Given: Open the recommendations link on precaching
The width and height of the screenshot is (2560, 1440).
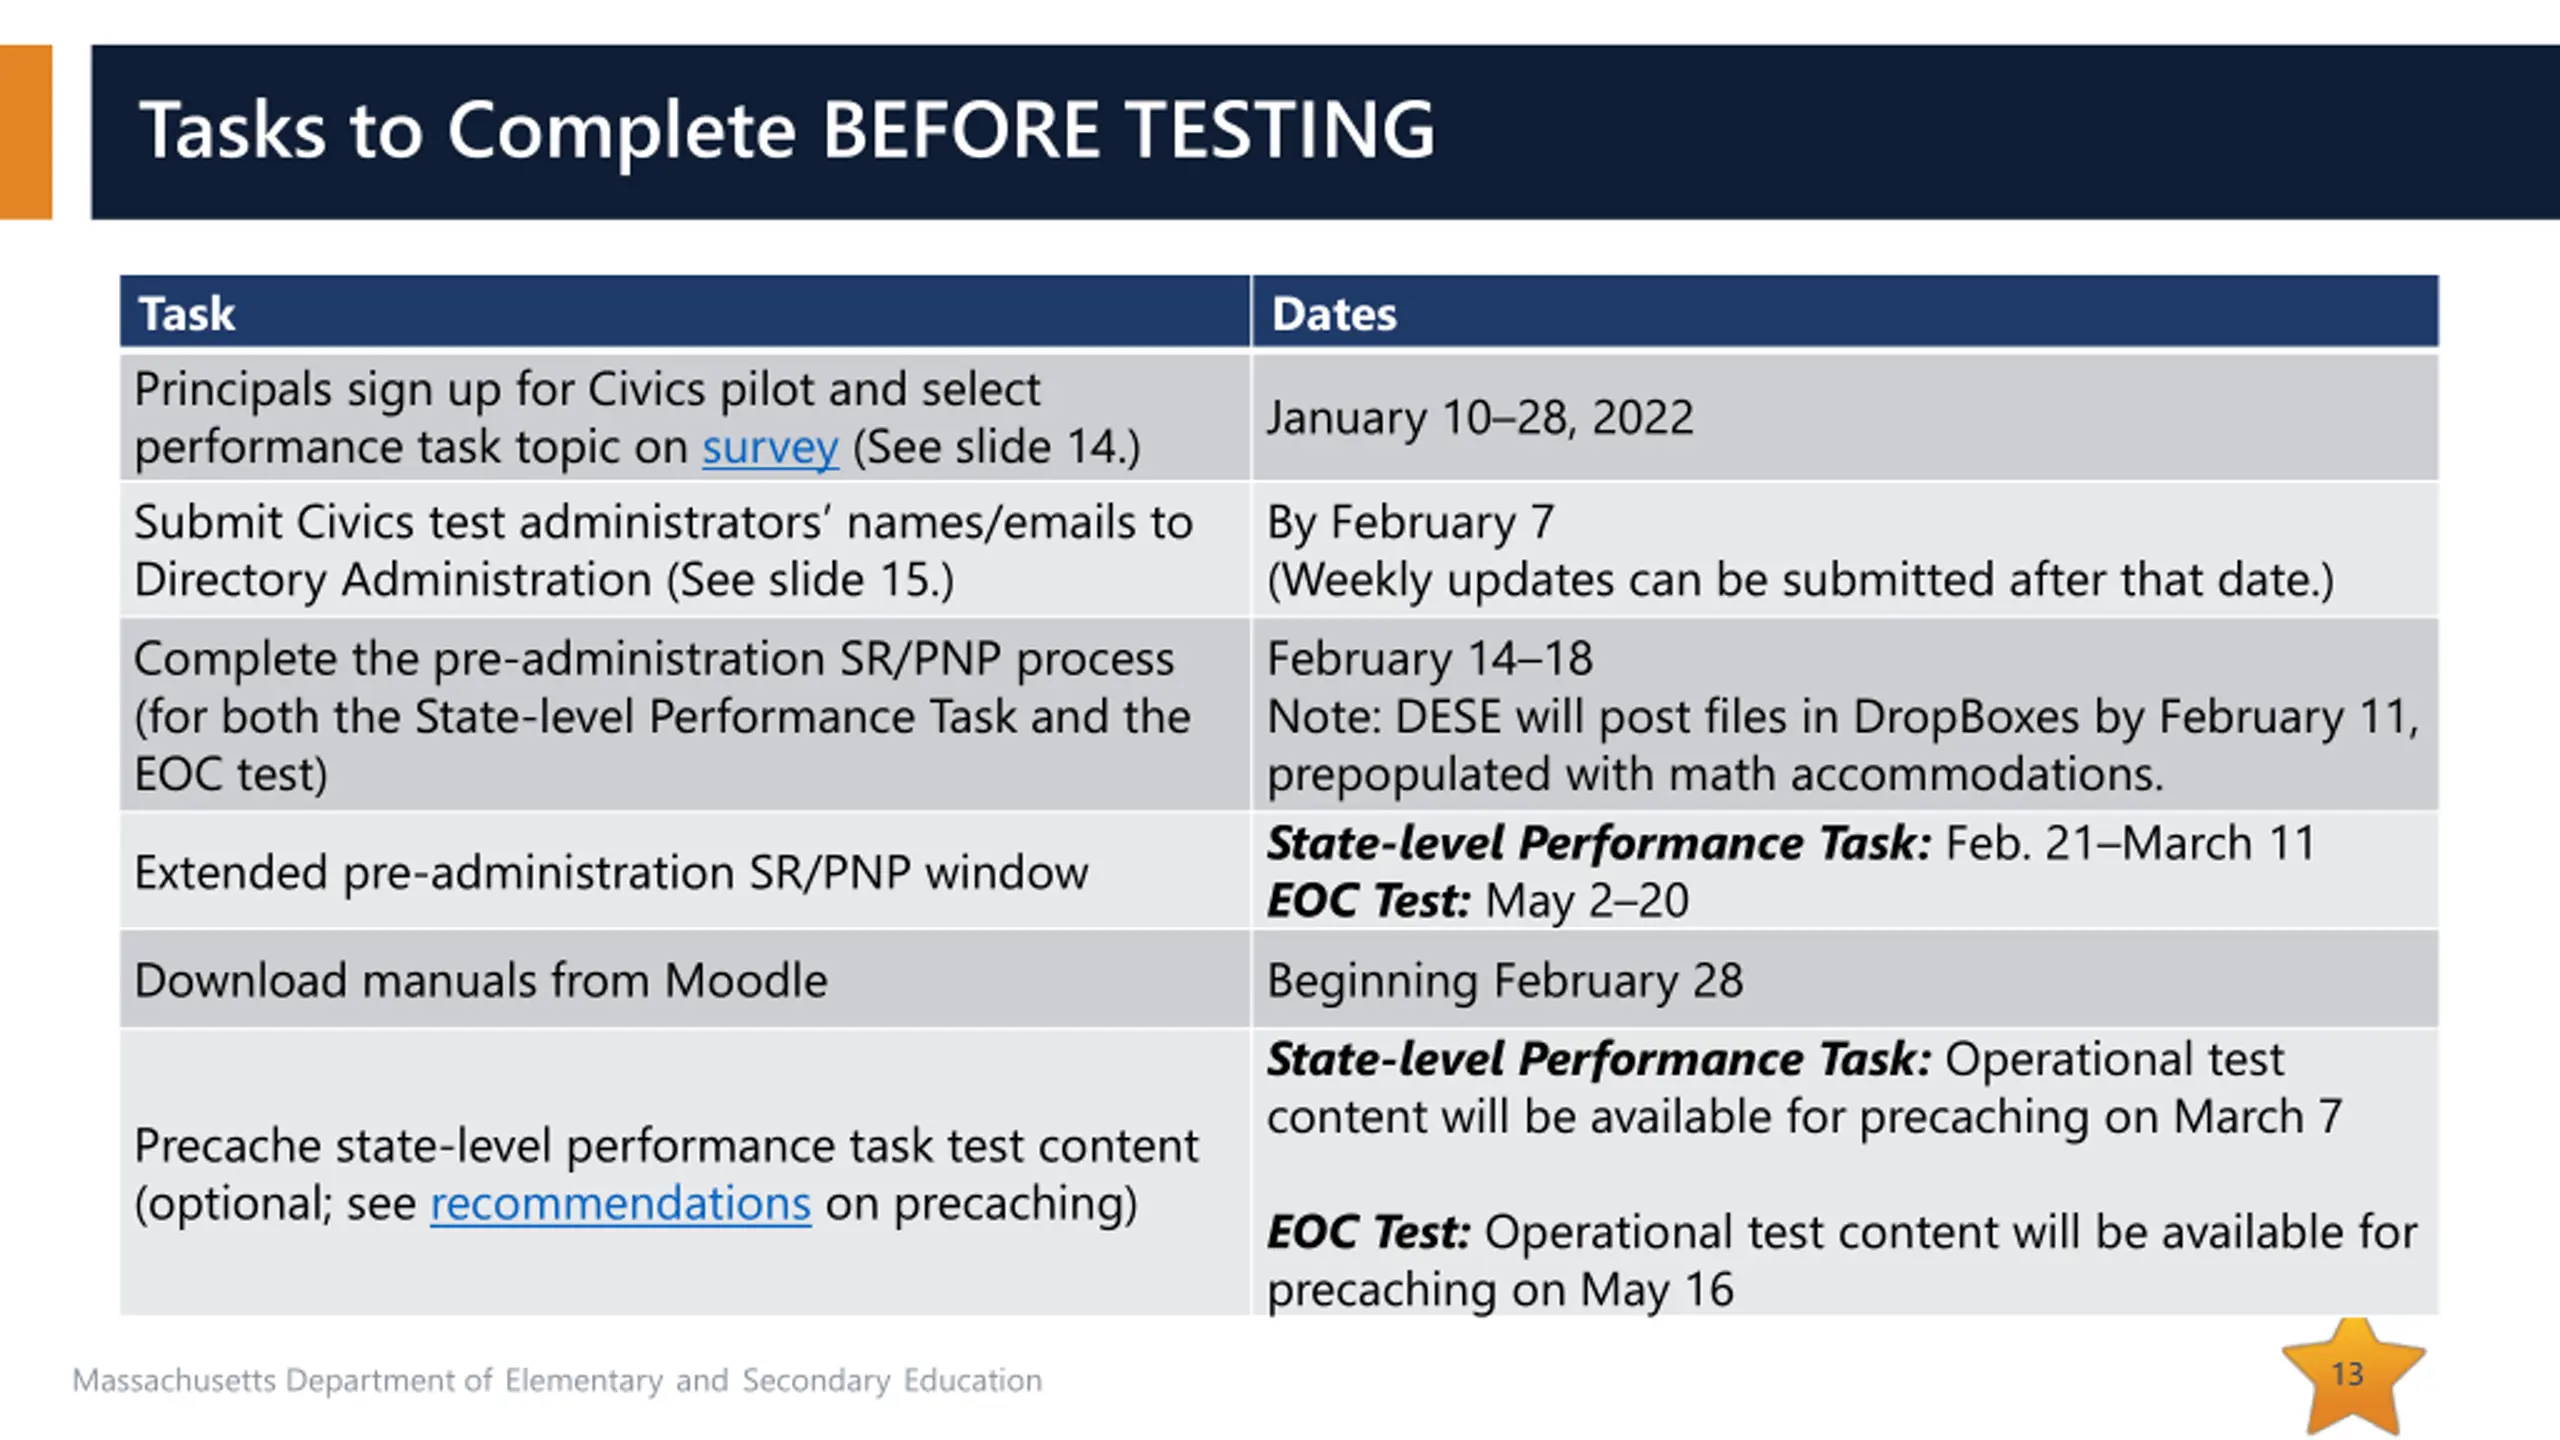Looking at the screenshot, I should 620,1203.
